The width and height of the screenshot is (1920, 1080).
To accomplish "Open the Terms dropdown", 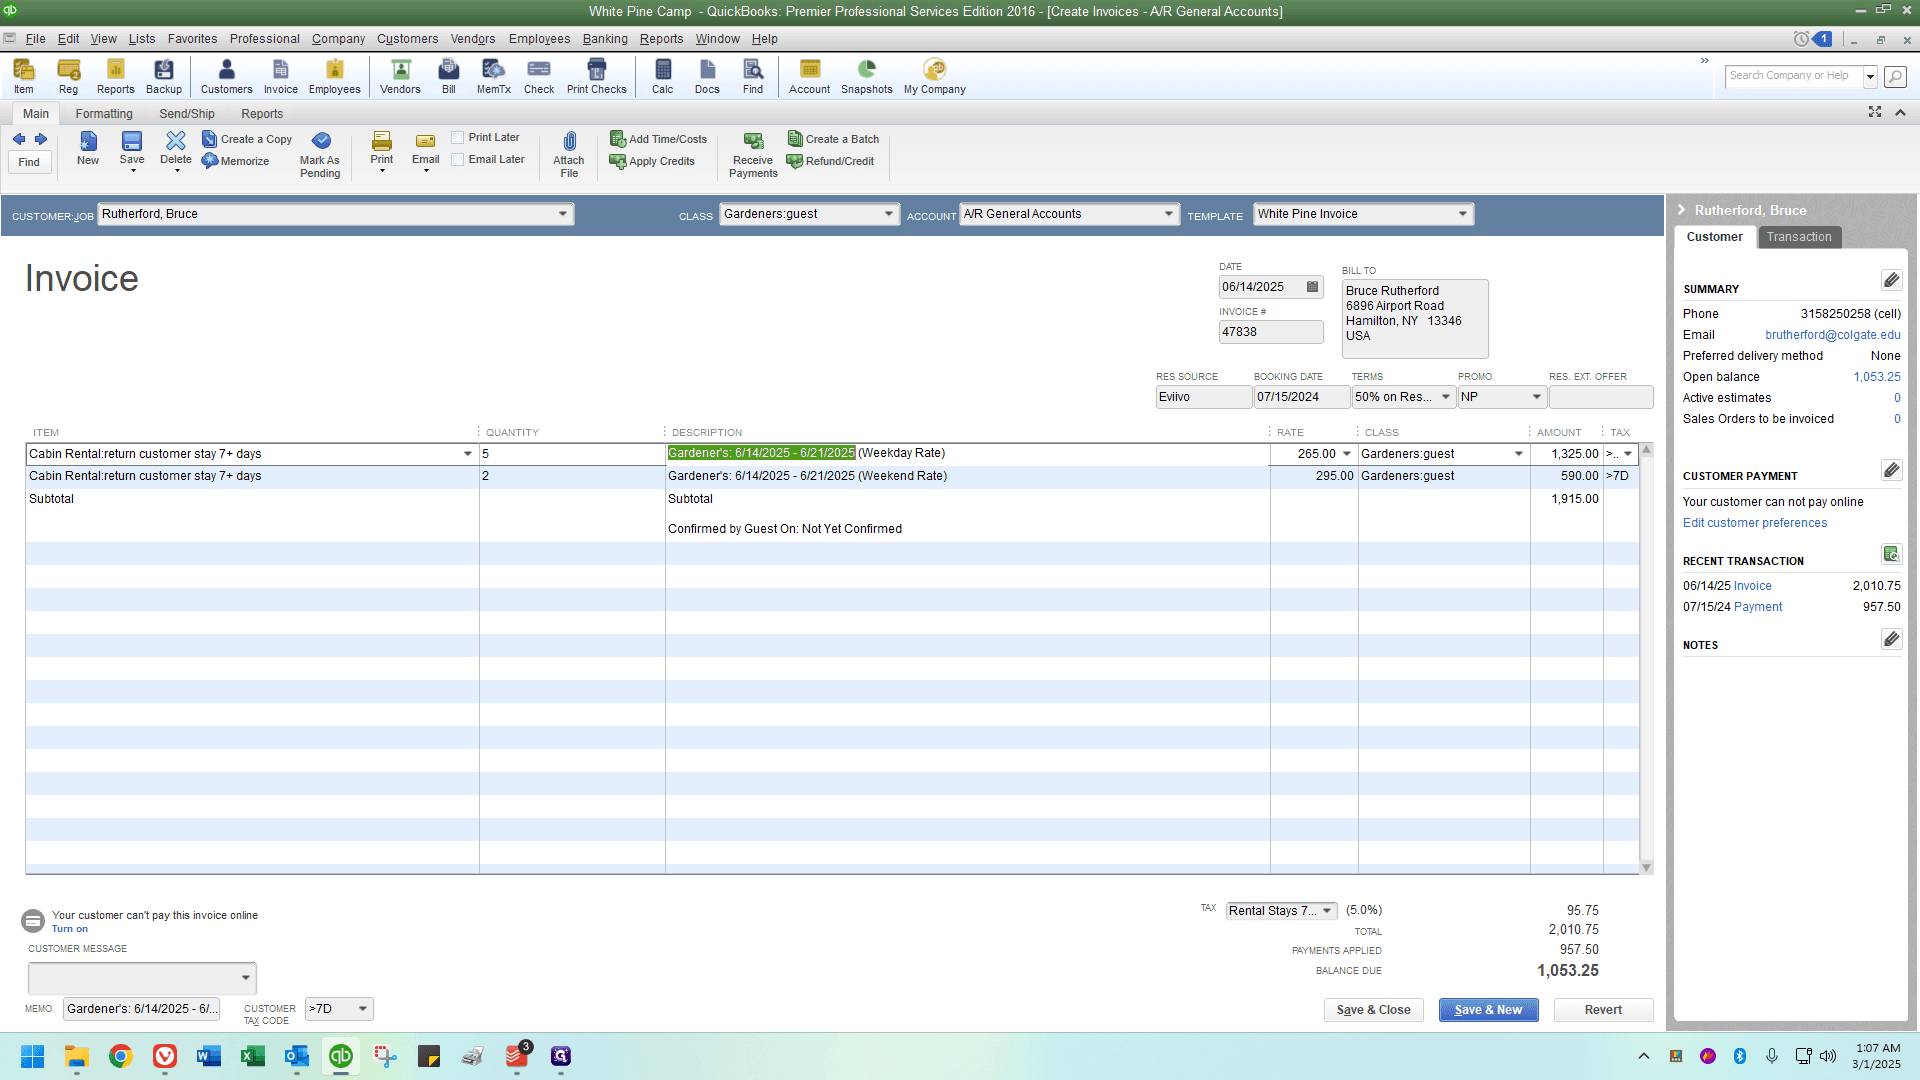I will coord(1445,397).
